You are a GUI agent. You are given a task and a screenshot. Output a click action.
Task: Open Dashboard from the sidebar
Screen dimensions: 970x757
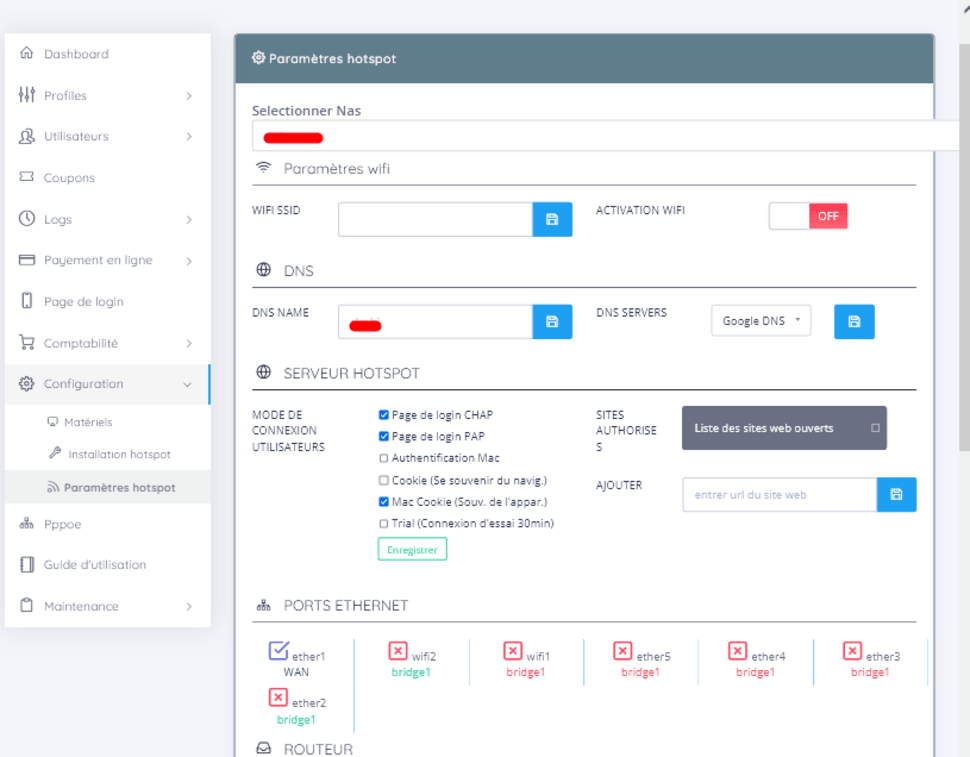point(76,54)
